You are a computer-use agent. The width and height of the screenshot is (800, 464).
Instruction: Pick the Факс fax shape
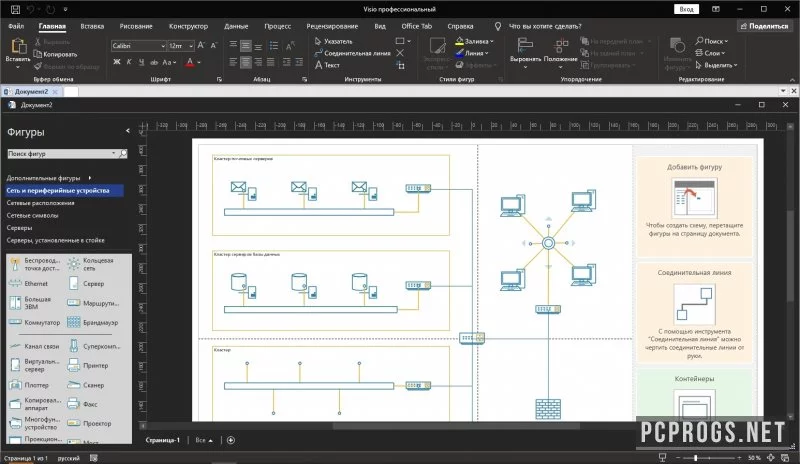point(83,404)
